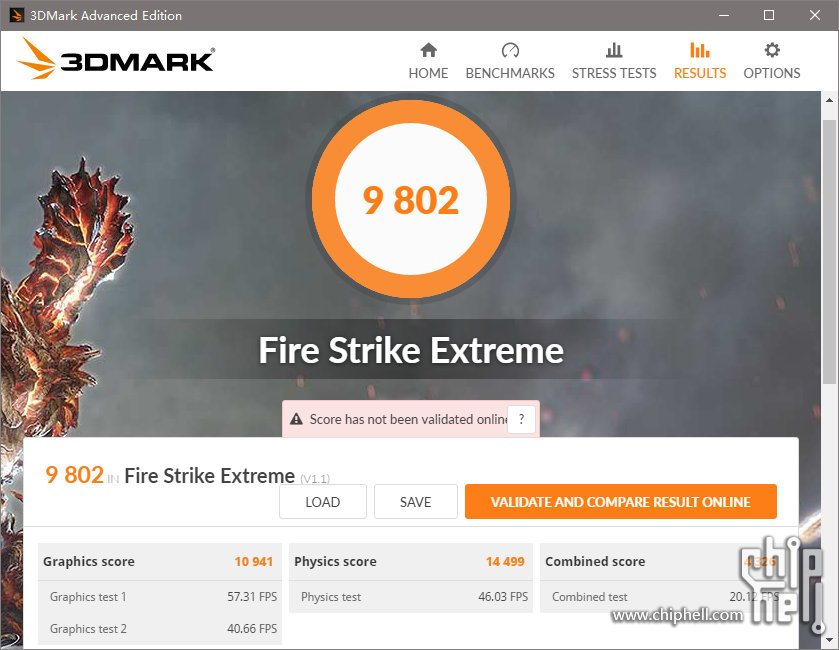This screenshot has height=650, width=839.
Task: Click the scrollbar up arrow
Action: click(x=829, y=100)
